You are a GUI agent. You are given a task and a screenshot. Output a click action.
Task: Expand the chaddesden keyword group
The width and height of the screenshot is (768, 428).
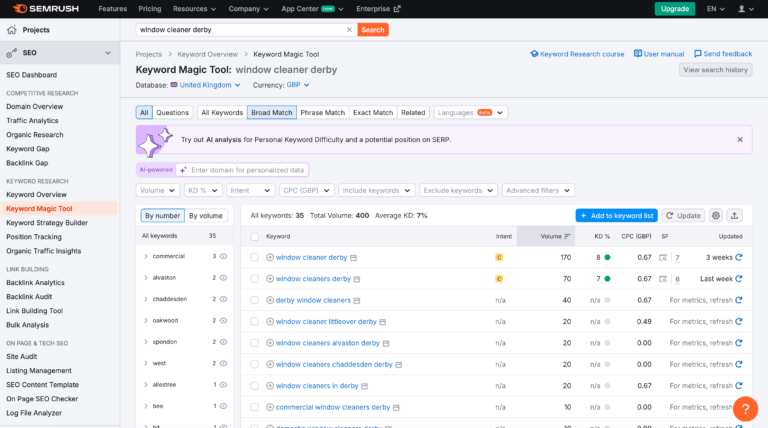145,299
